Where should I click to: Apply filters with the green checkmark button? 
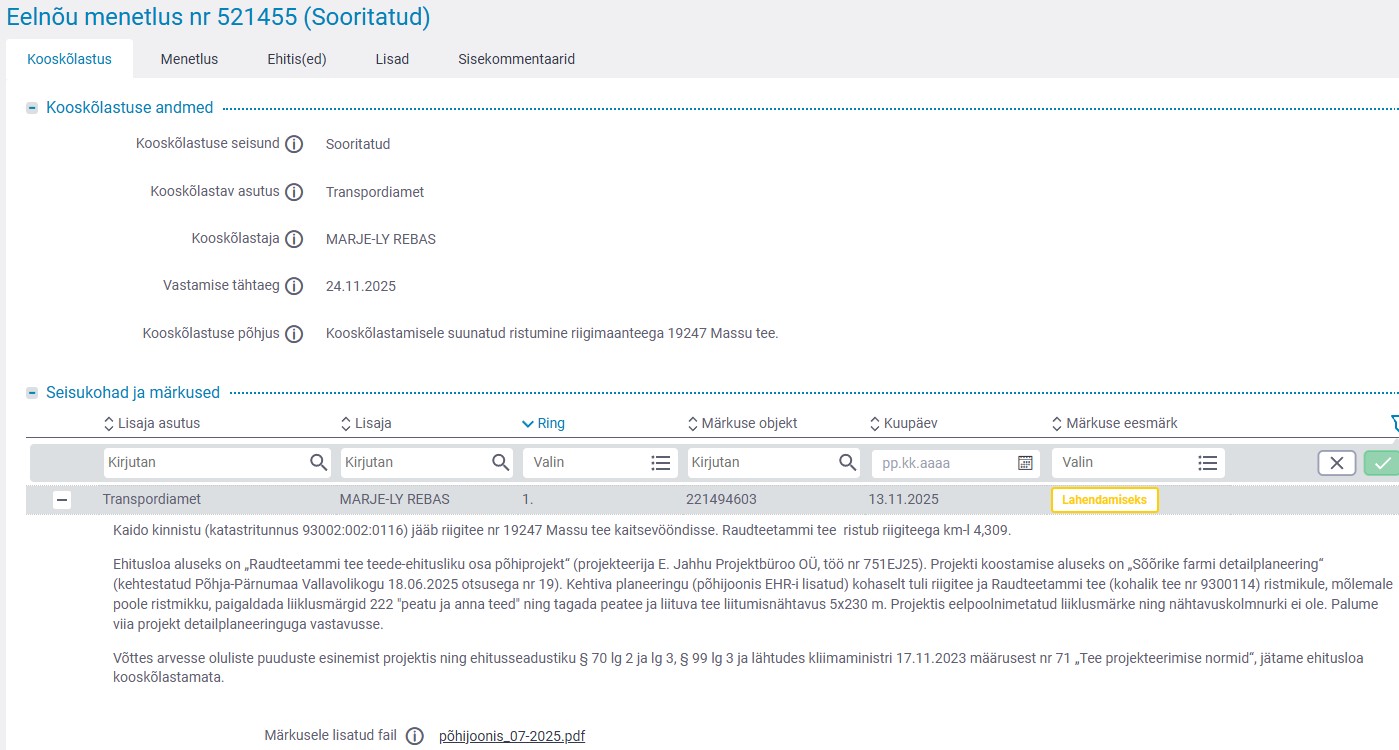pos(1383,463)
